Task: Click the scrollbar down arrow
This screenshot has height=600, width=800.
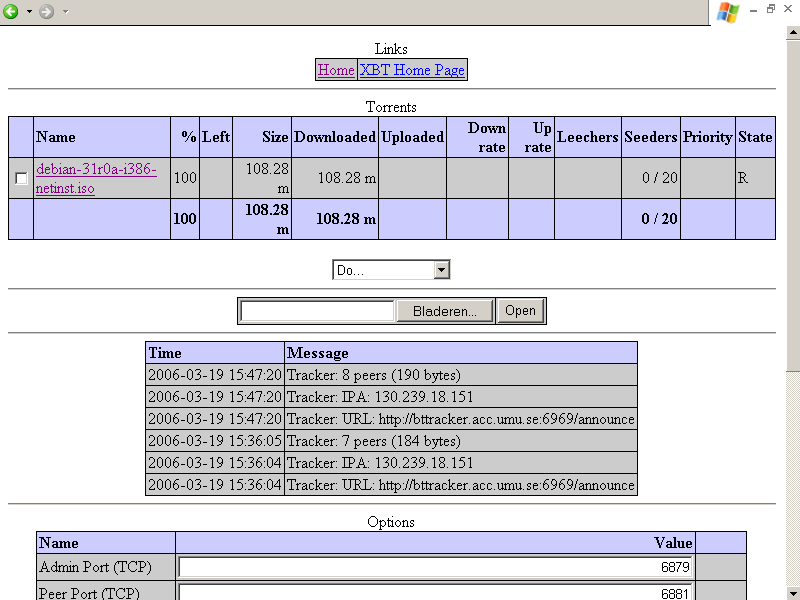Action: 792,592
